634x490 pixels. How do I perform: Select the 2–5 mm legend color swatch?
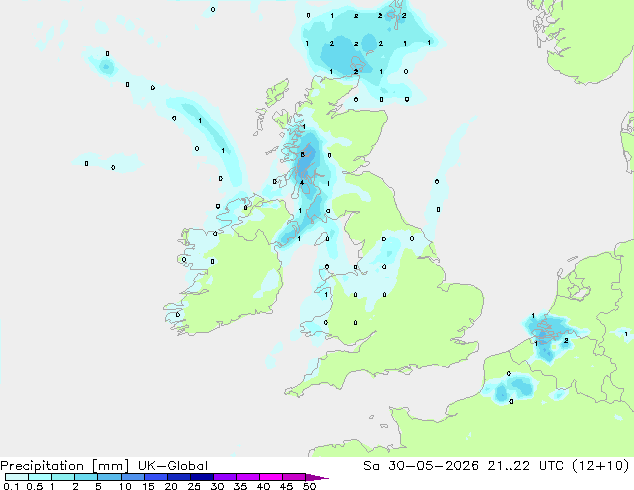pos(86,477)
